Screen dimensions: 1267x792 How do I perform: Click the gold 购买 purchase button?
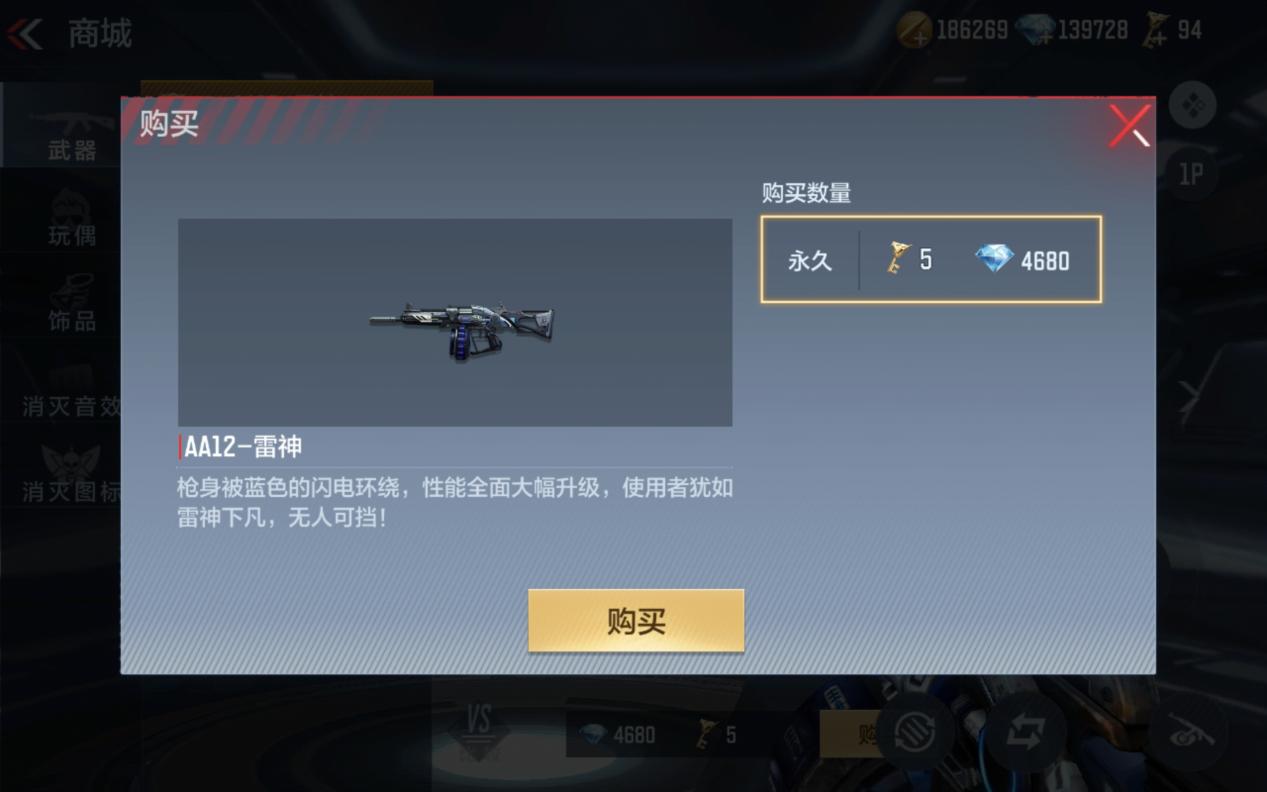point(636,621)
